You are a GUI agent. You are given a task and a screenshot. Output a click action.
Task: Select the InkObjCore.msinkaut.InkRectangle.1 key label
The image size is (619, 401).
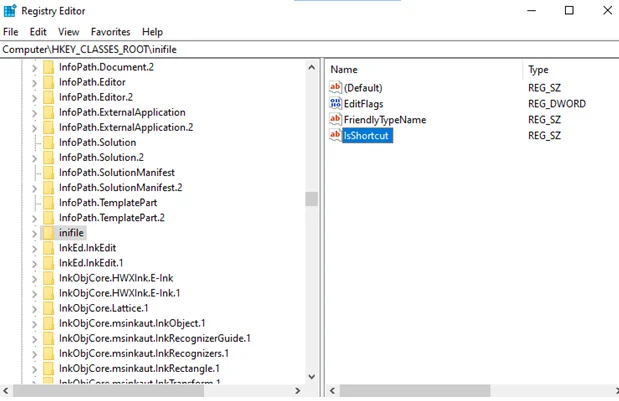[139, 369]
